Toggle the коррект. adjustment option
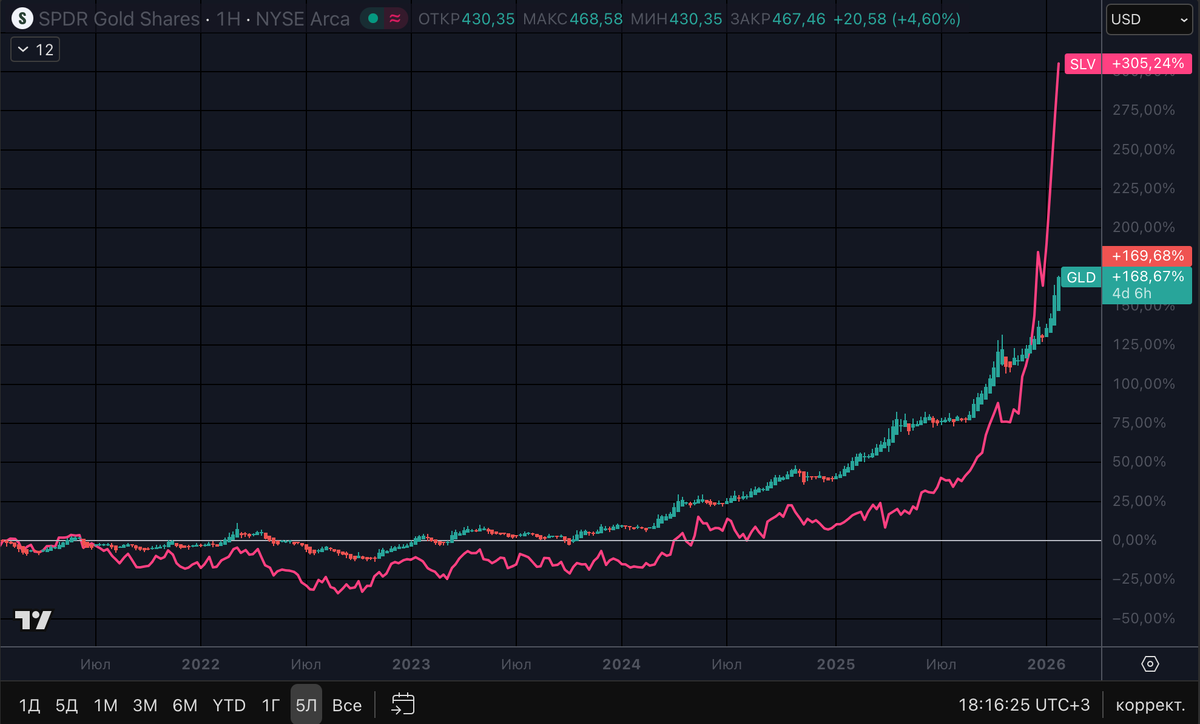 tap(1150, 705)
